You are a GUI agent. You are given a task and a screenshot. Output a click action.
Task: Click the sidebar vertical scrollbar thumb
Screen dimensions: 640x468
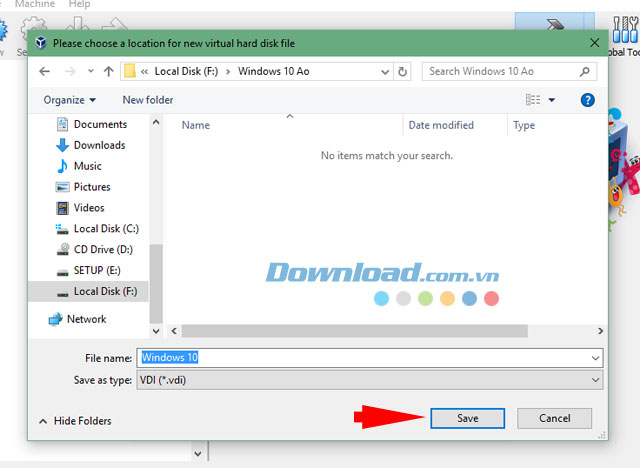pos(156,284)
